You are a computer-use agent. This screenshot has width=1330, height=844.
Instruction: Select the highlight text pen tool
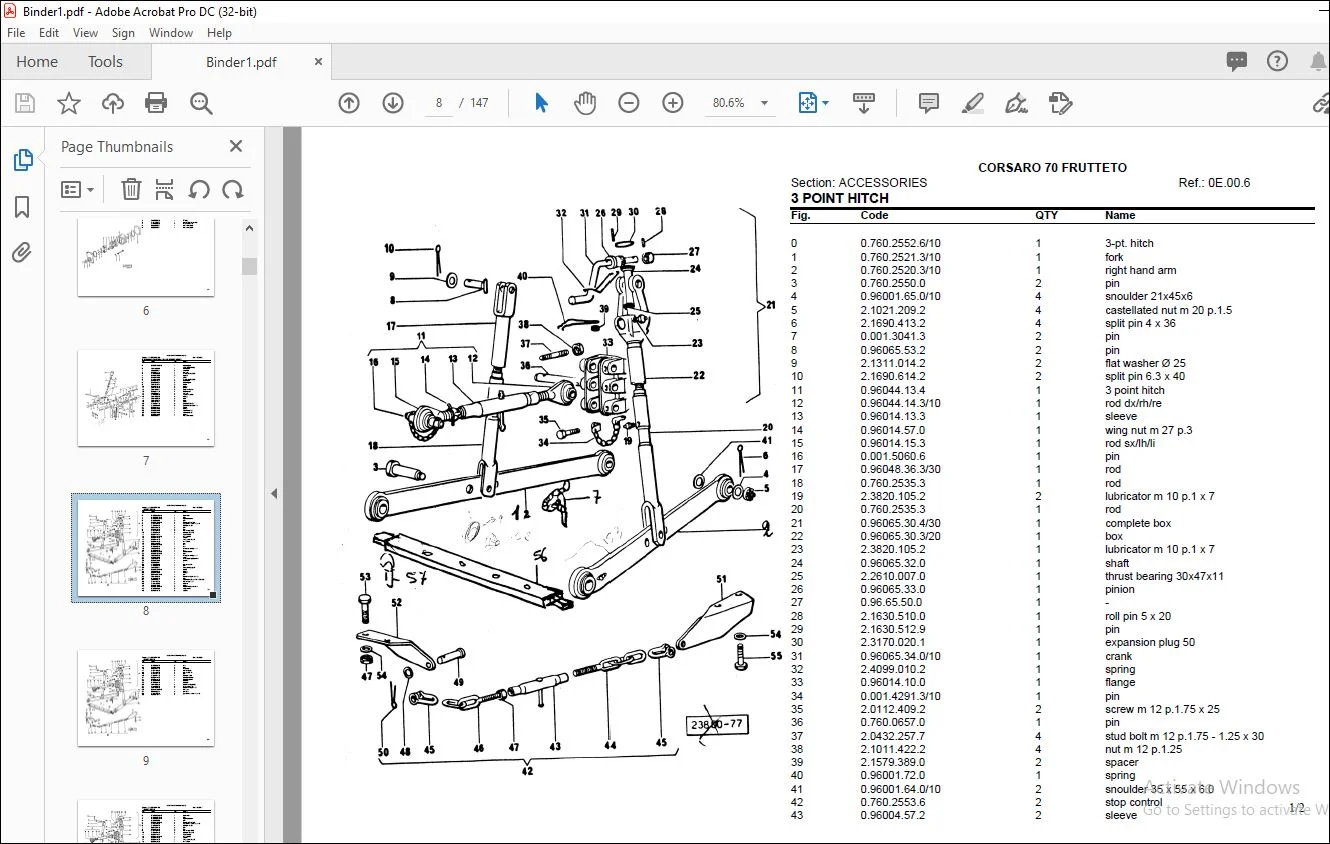pos(972,103)
